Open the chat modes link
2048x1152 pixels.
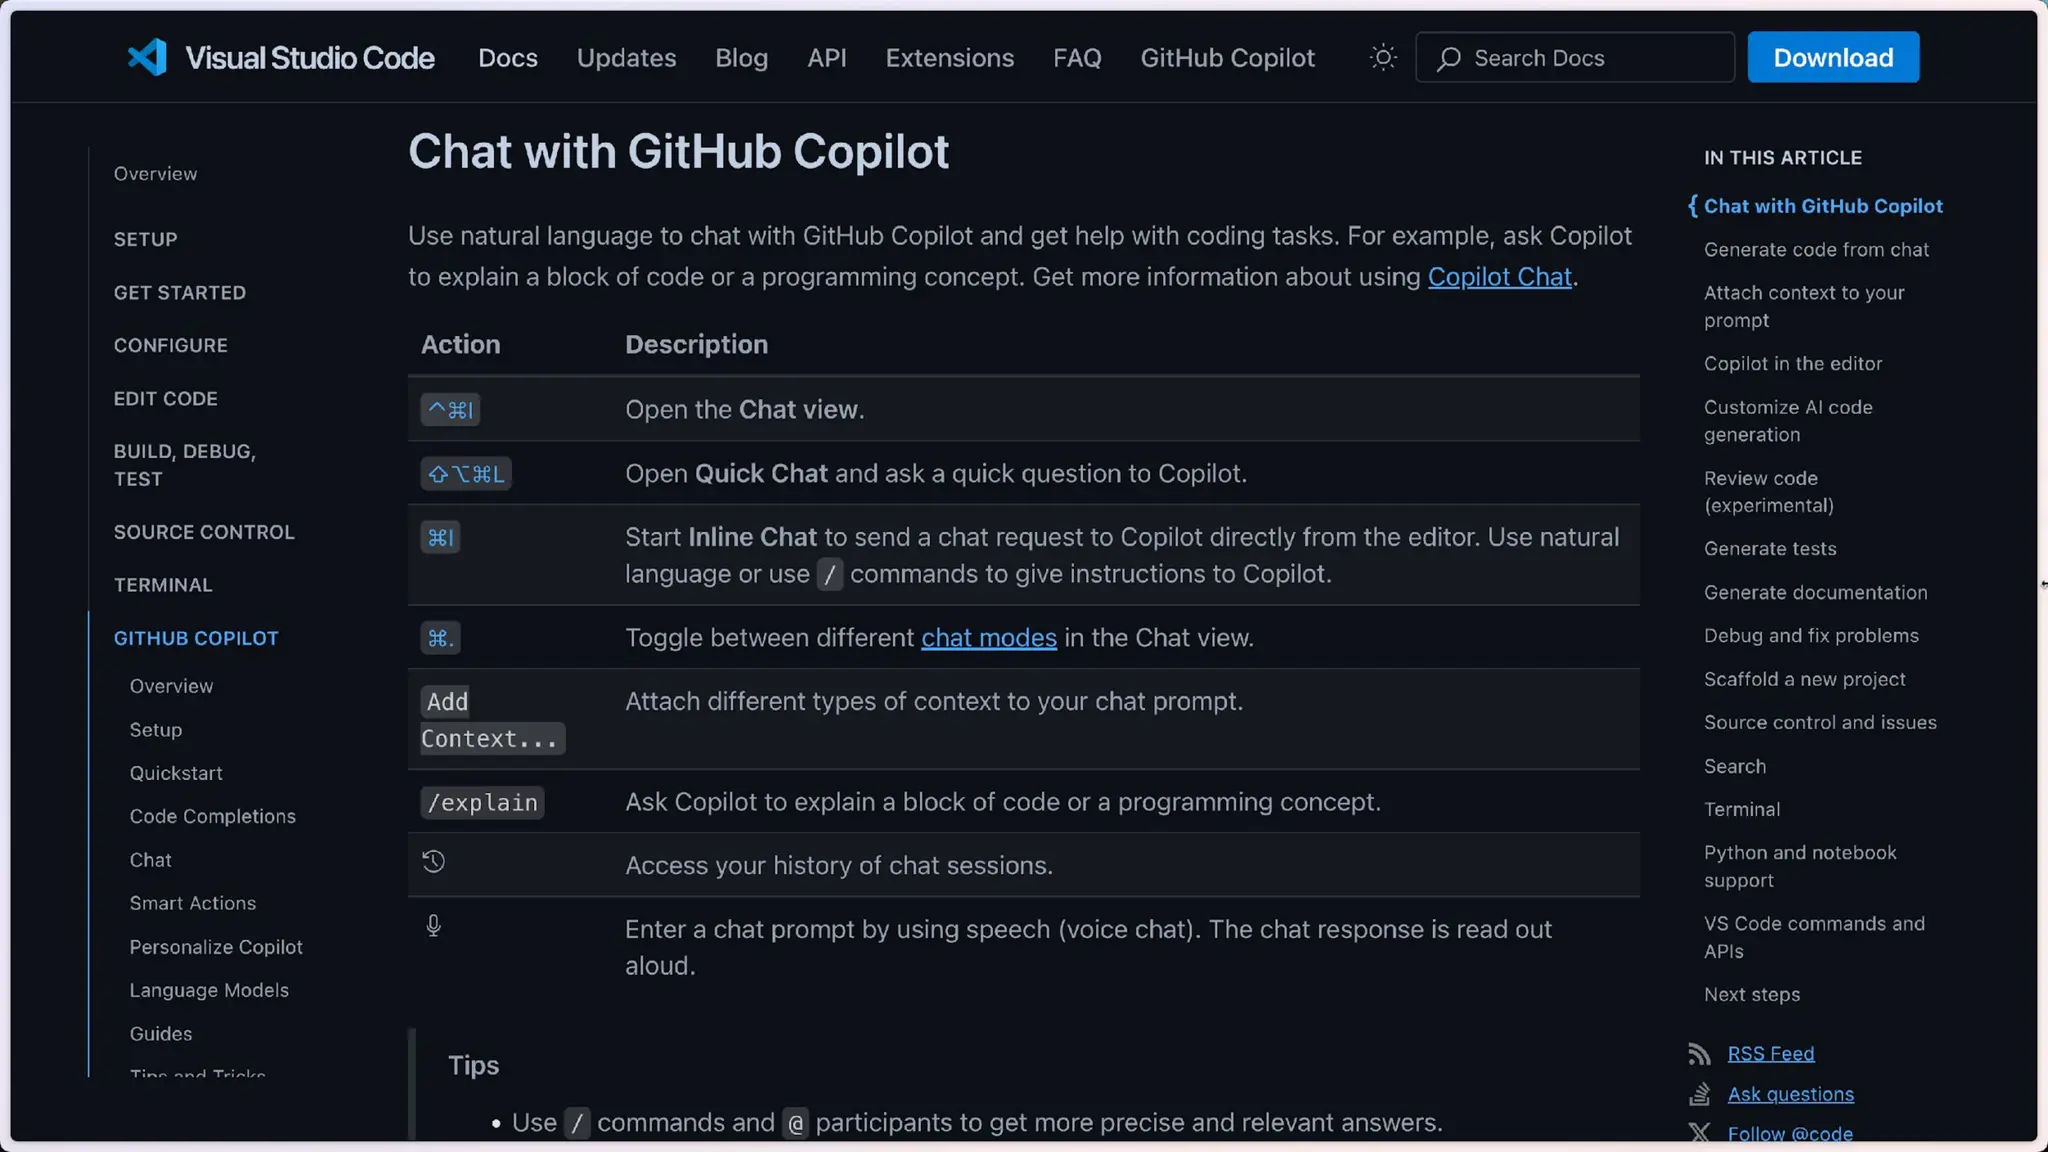(988, 638)
